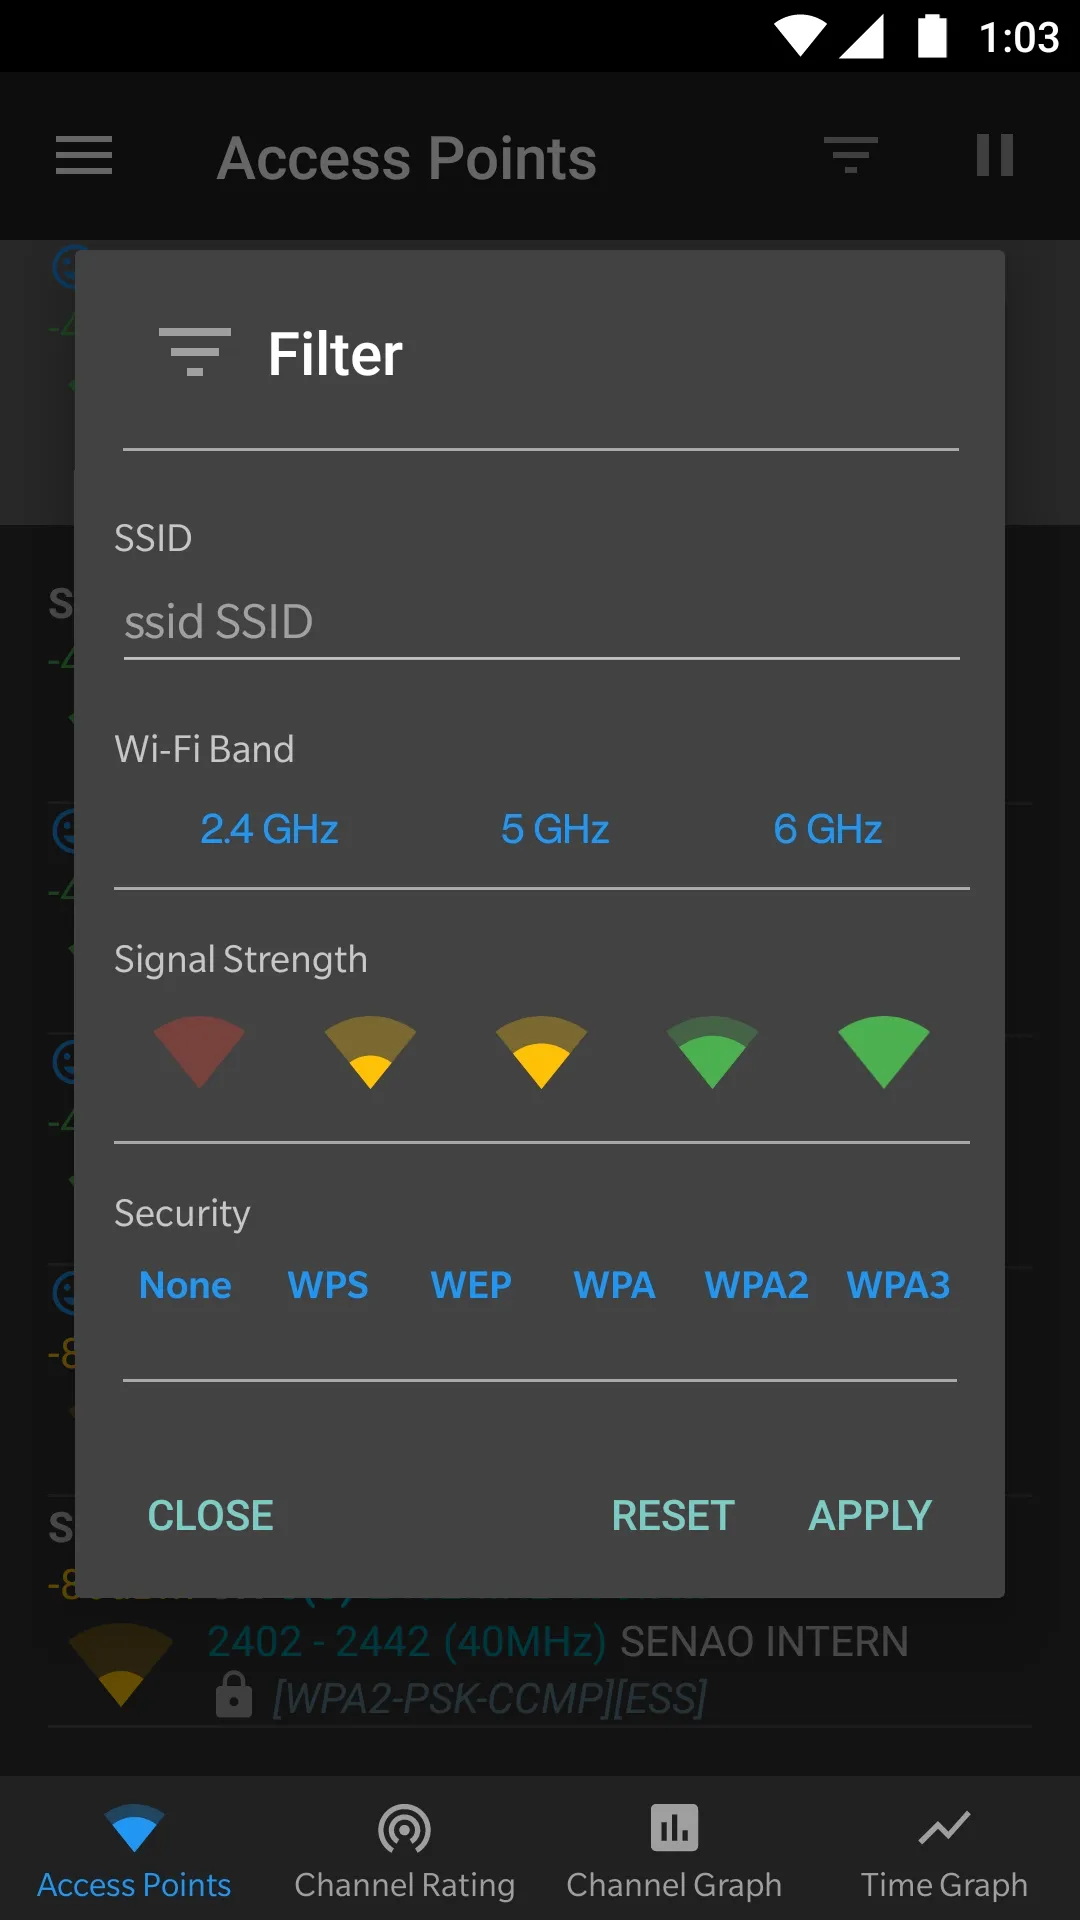Open the Channel Rating tab
The height and width of the screenshot is (1920, 1080).
tap(404, 1850)
